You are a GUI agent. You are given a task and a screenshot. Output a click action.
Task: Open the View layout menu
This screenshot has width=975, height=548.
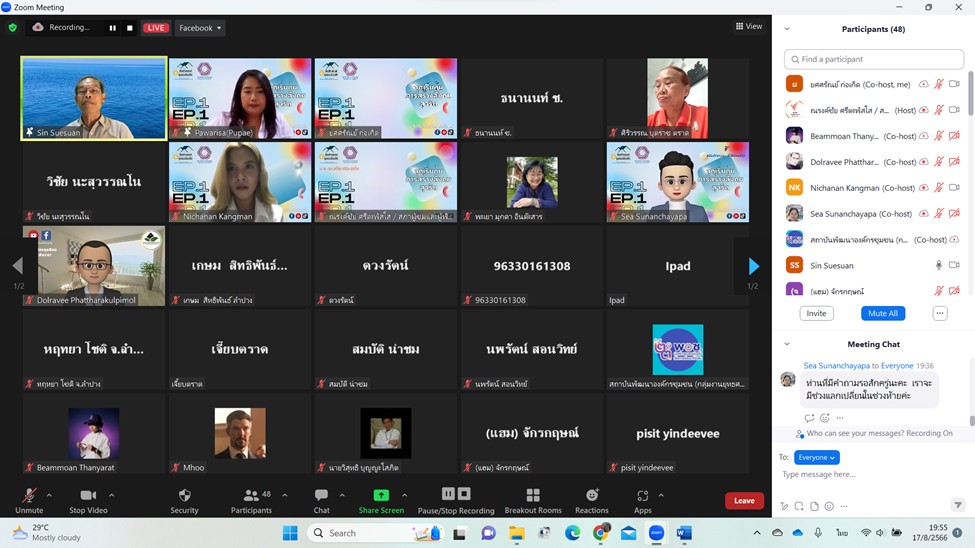coord(748,27)
